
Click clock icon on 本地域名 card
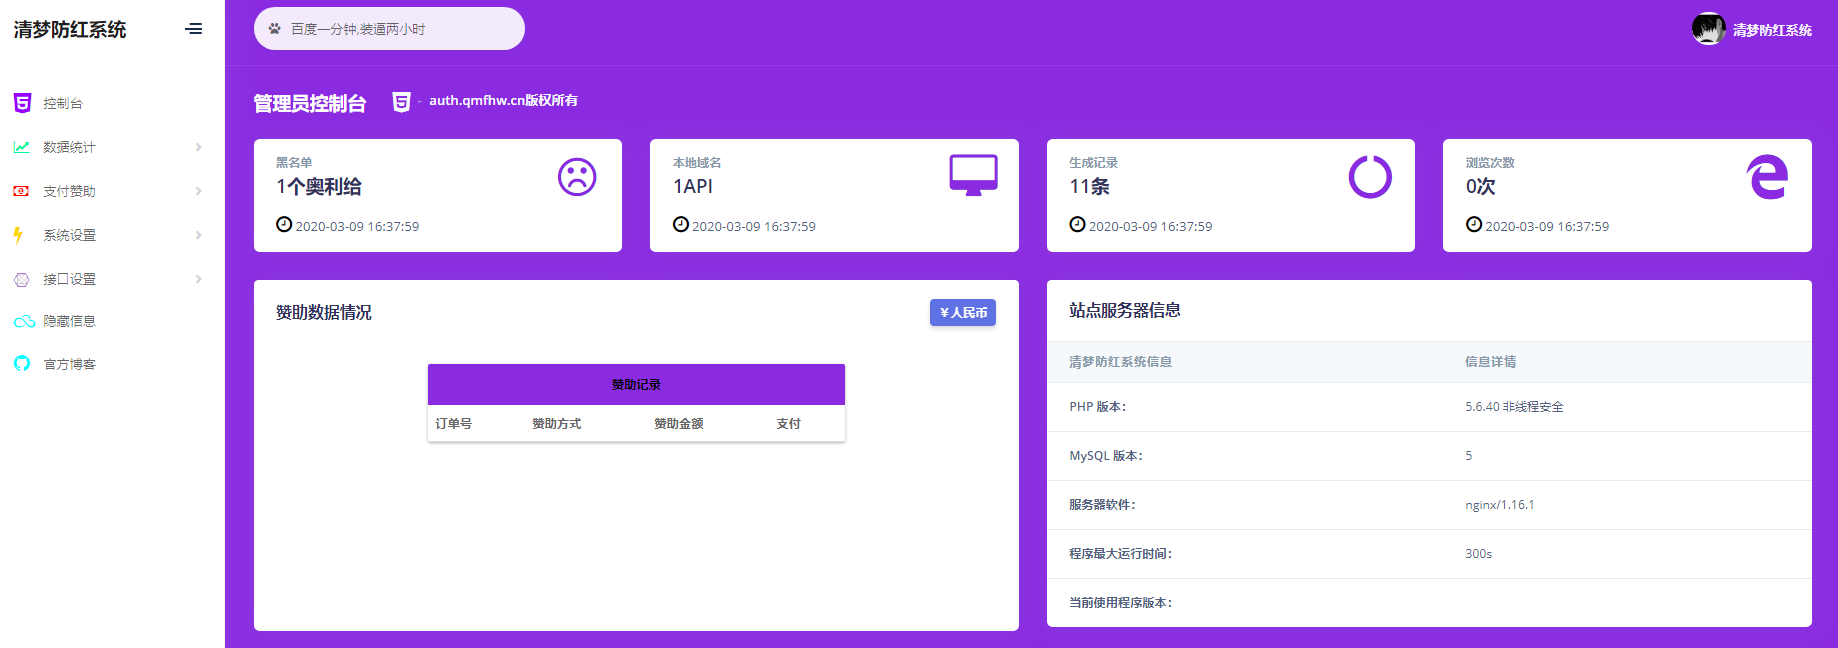[681, 224]
